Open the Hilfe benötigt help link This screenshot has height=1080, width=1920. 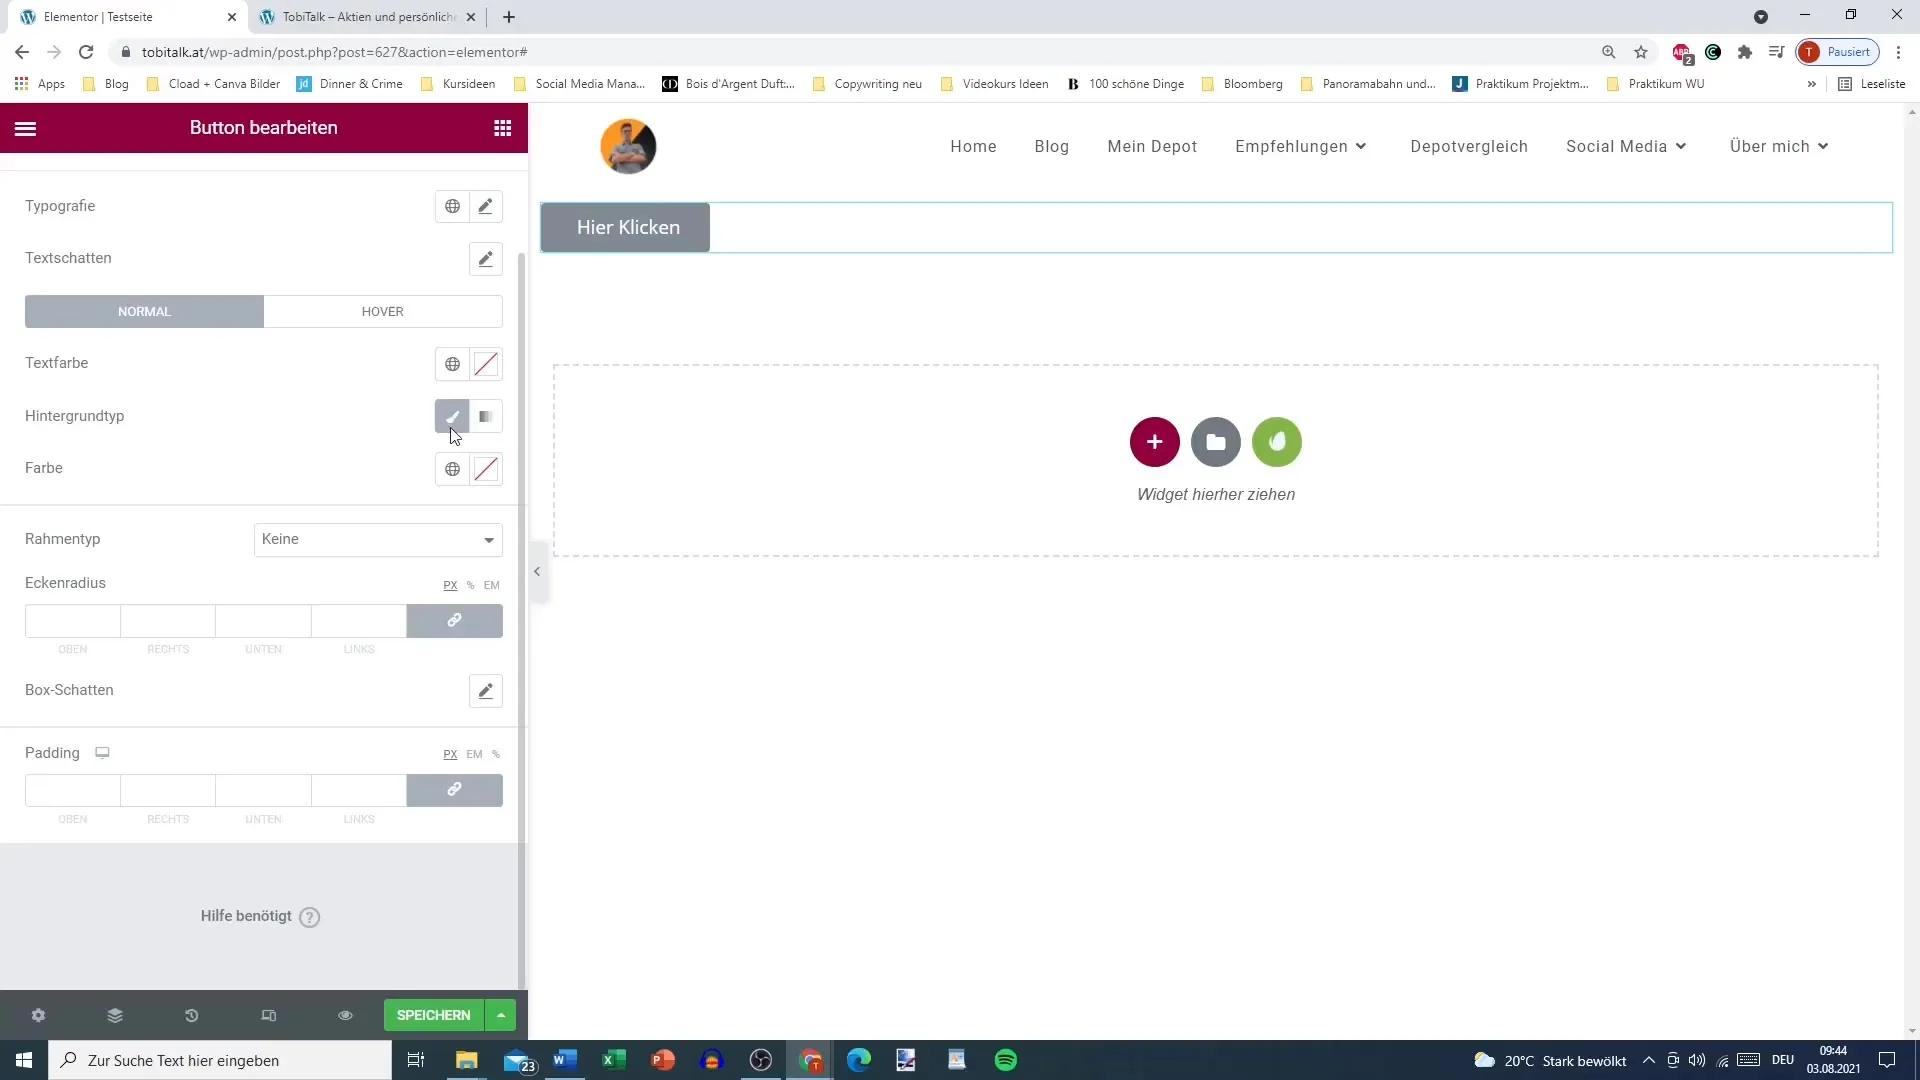[x=260, y=917]
